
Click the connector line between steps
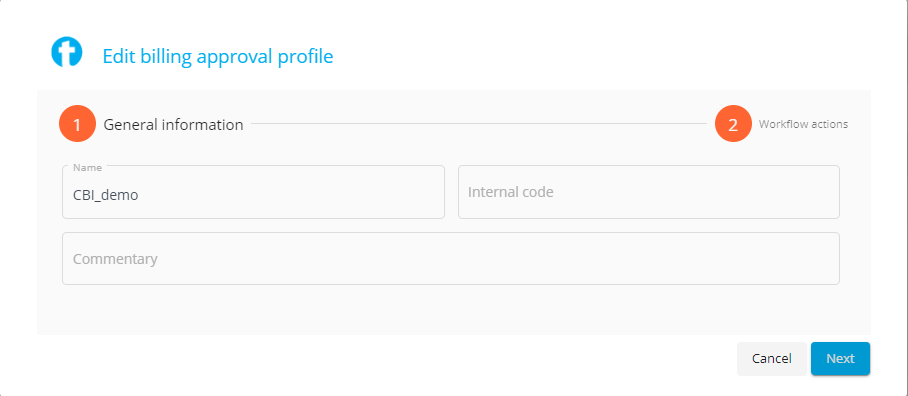point(479,123)
